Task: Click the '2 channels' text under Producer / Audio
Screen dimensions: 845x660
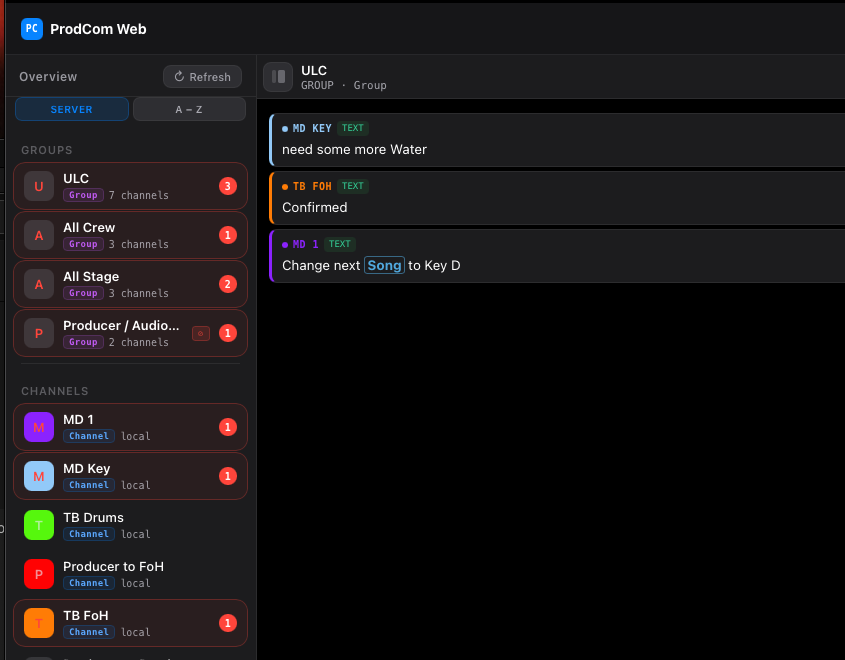Action: pos(138,342)
